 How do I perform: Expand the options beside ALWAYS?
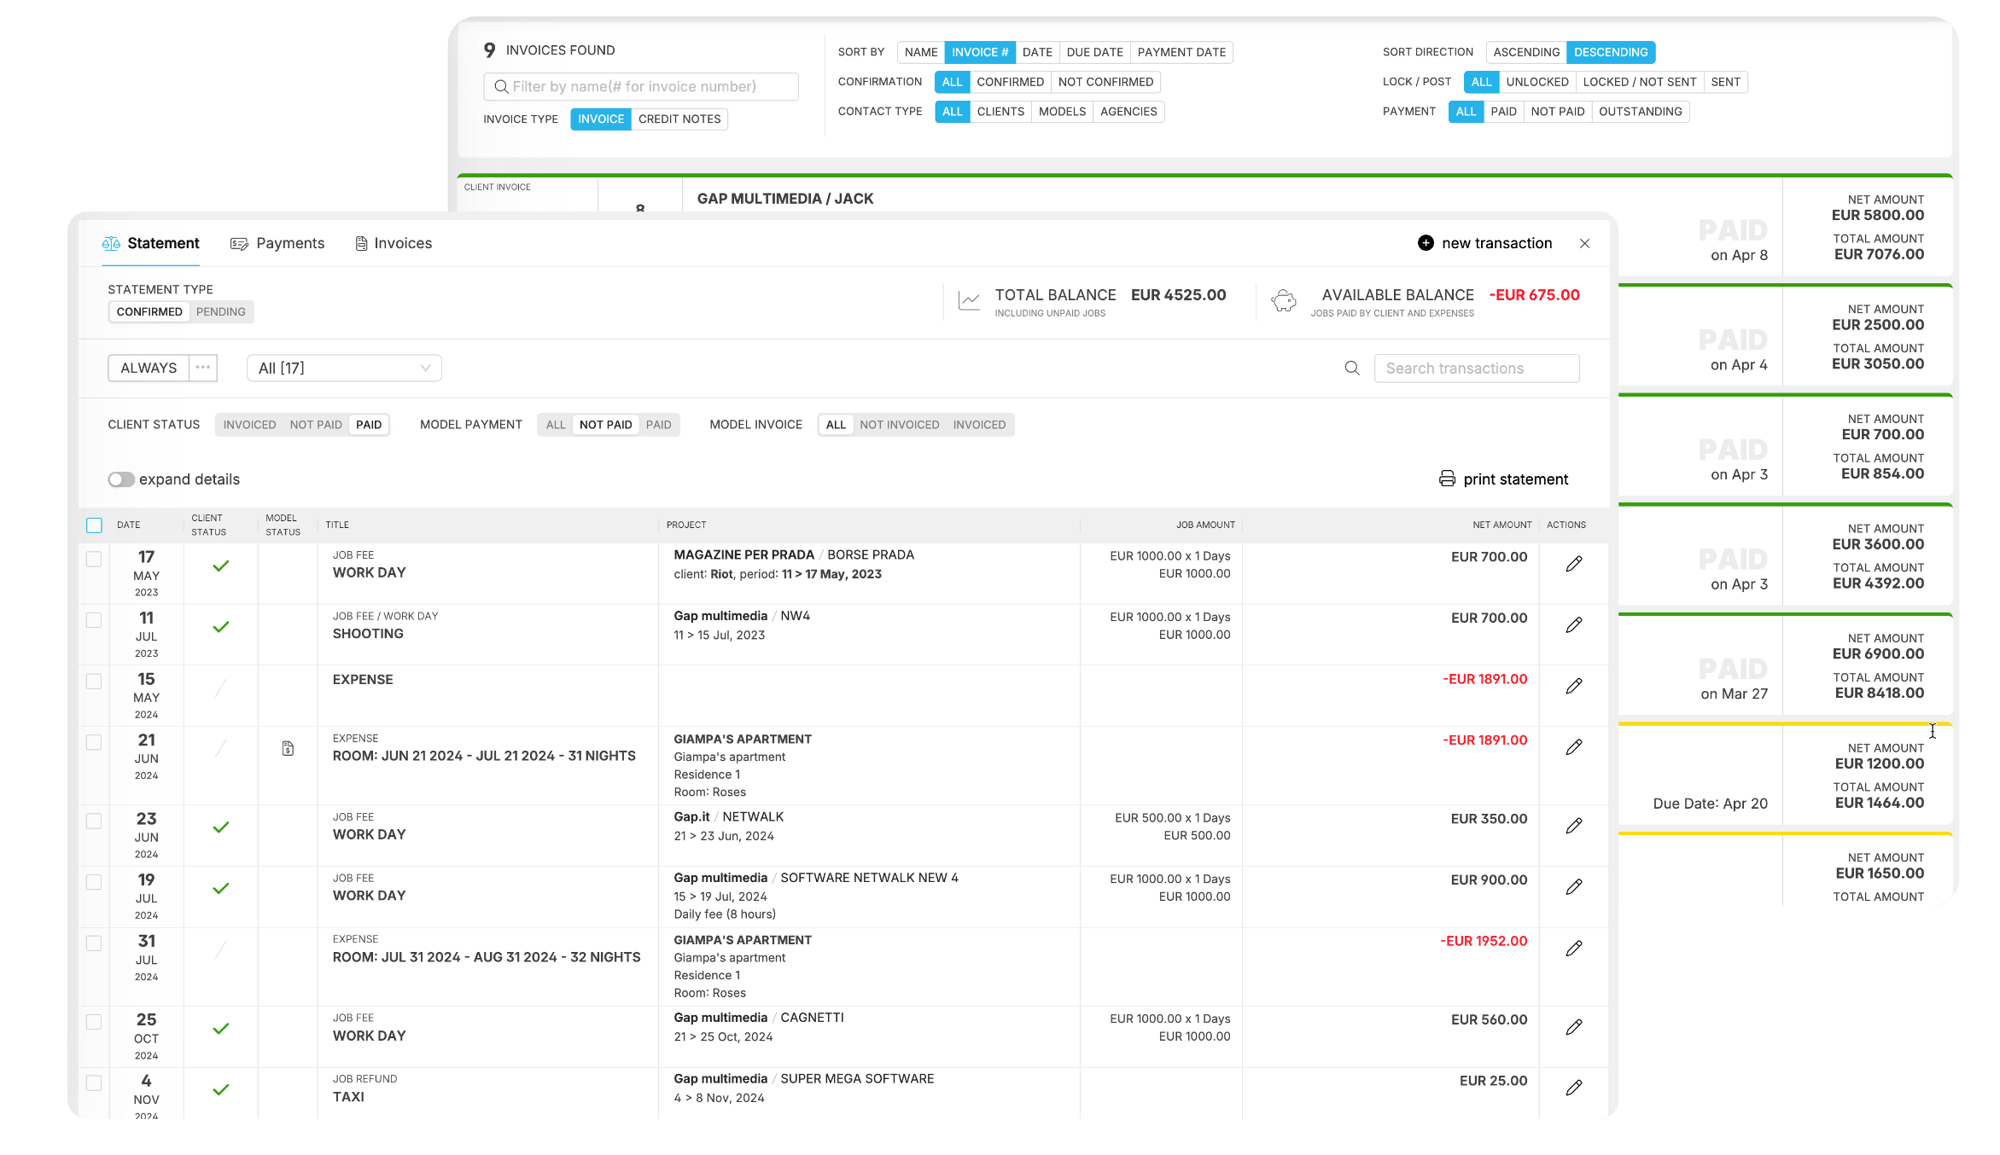coord(203,368)
